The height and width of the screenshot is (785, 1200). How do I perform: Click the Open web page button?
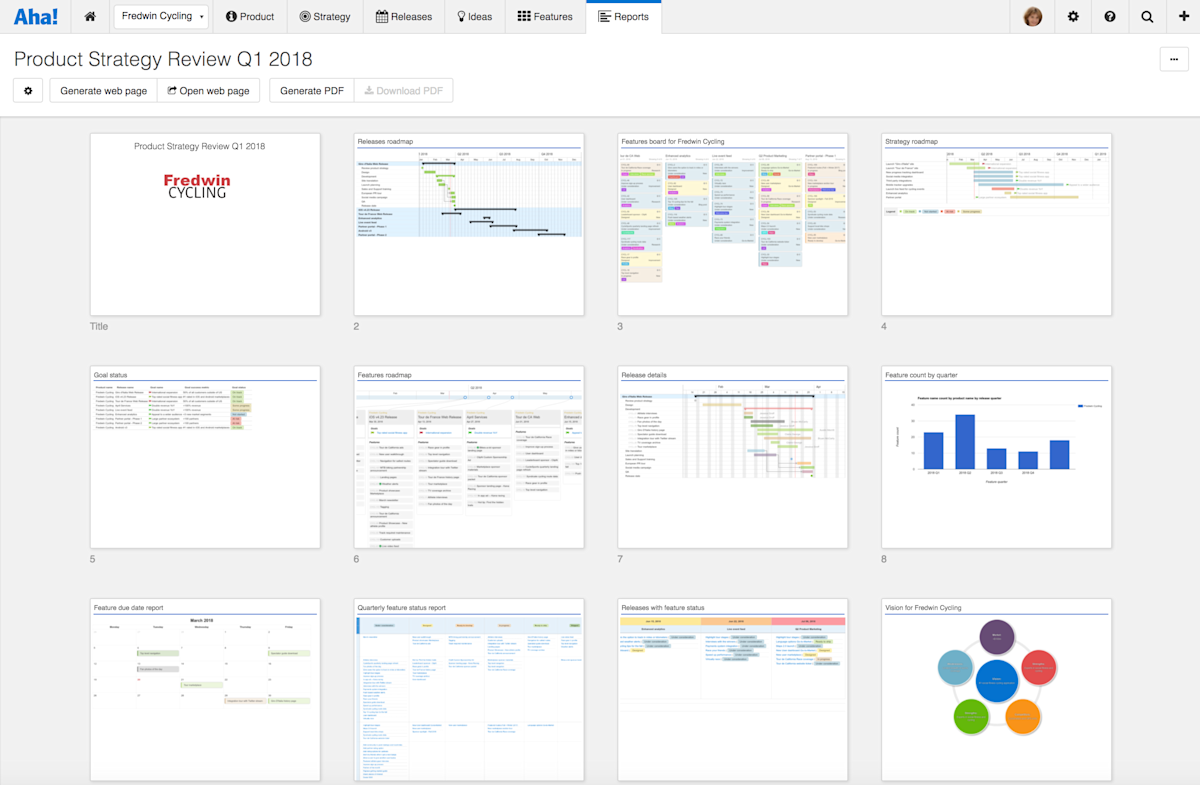click(x=208, y=90)
